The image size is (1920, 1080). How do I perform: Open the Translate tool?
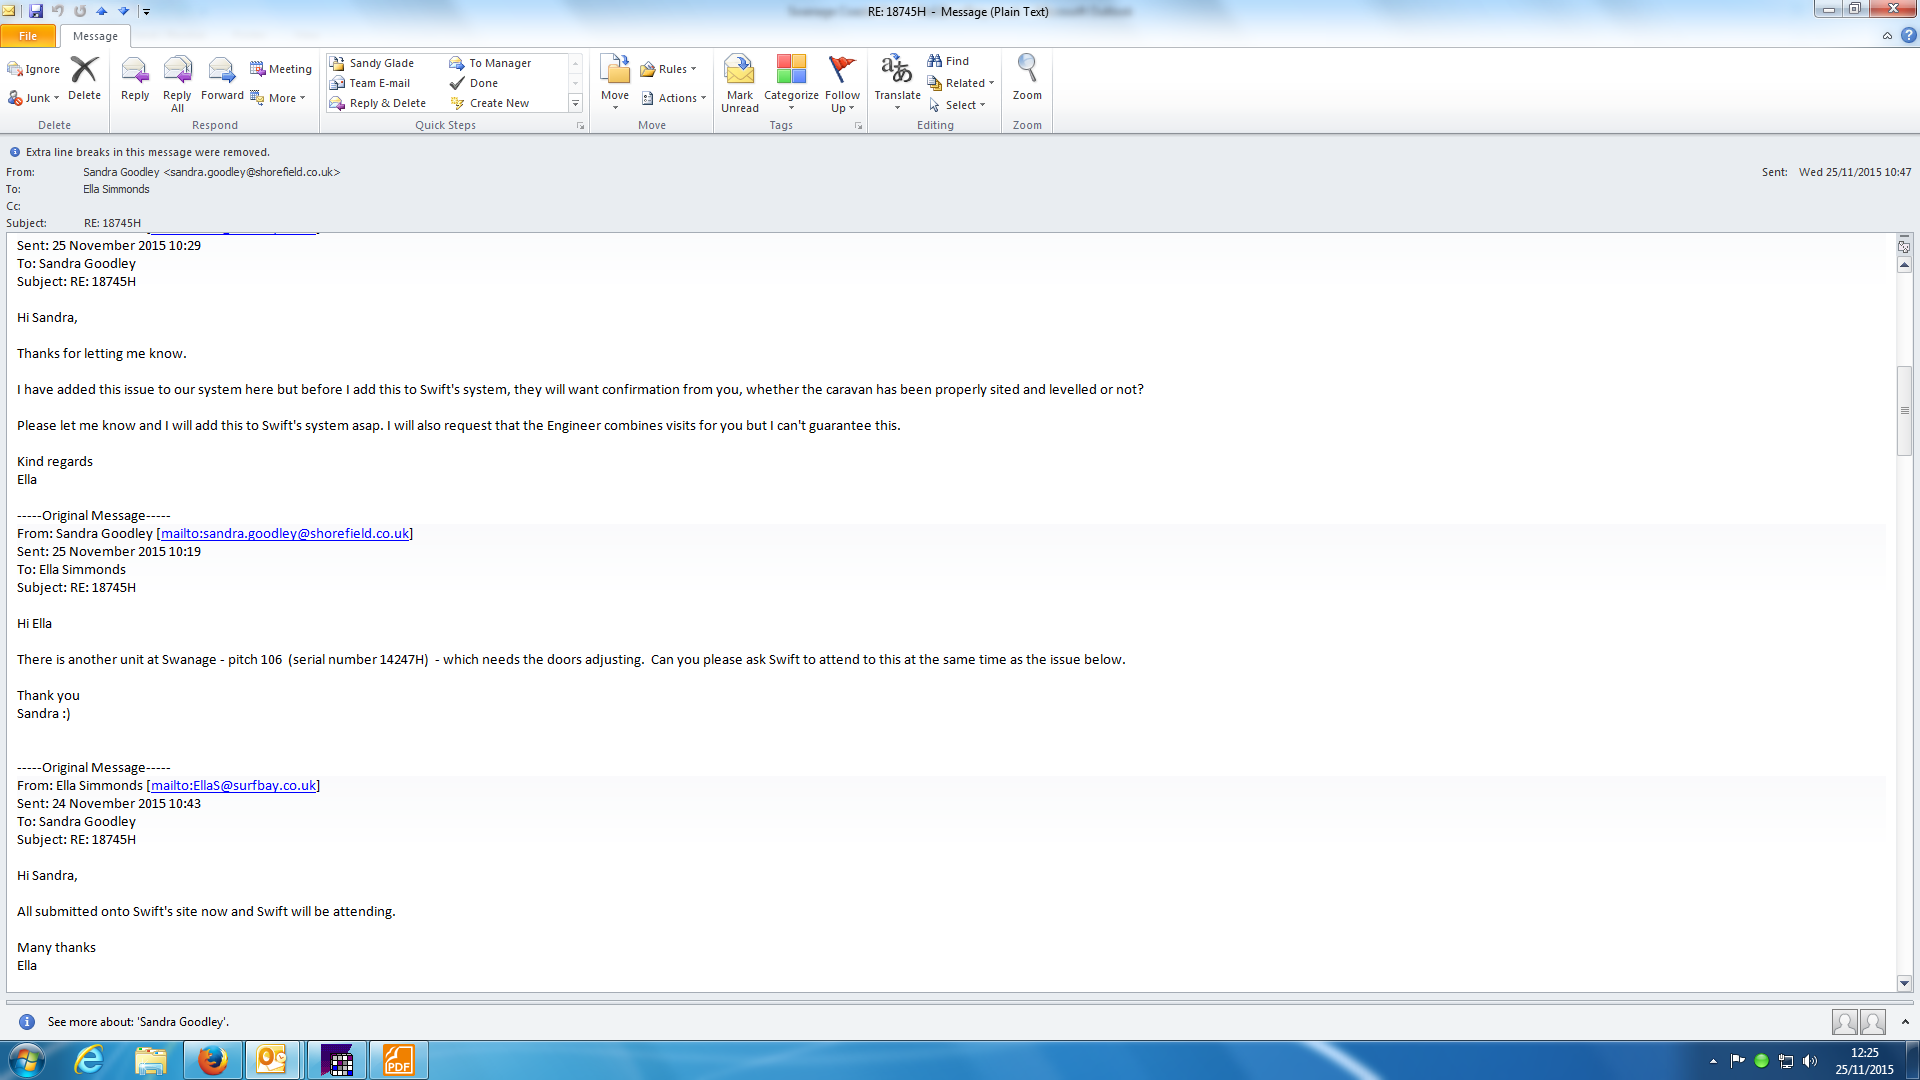pos(897,78)
